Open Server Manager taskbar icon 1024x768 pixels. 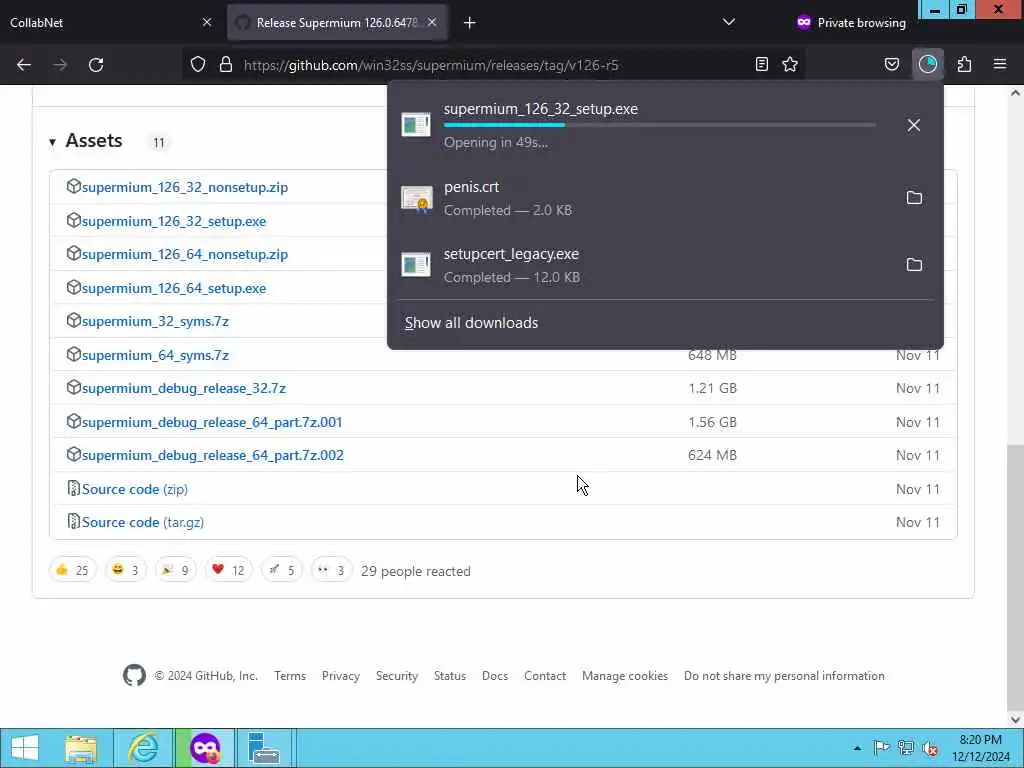264,748
